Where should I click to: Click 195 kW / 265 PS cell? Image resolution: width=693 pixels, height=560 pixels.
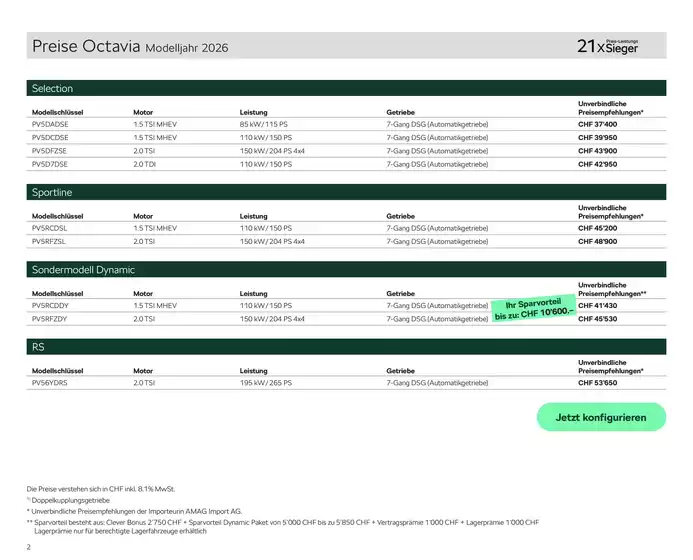coord(266,383)
